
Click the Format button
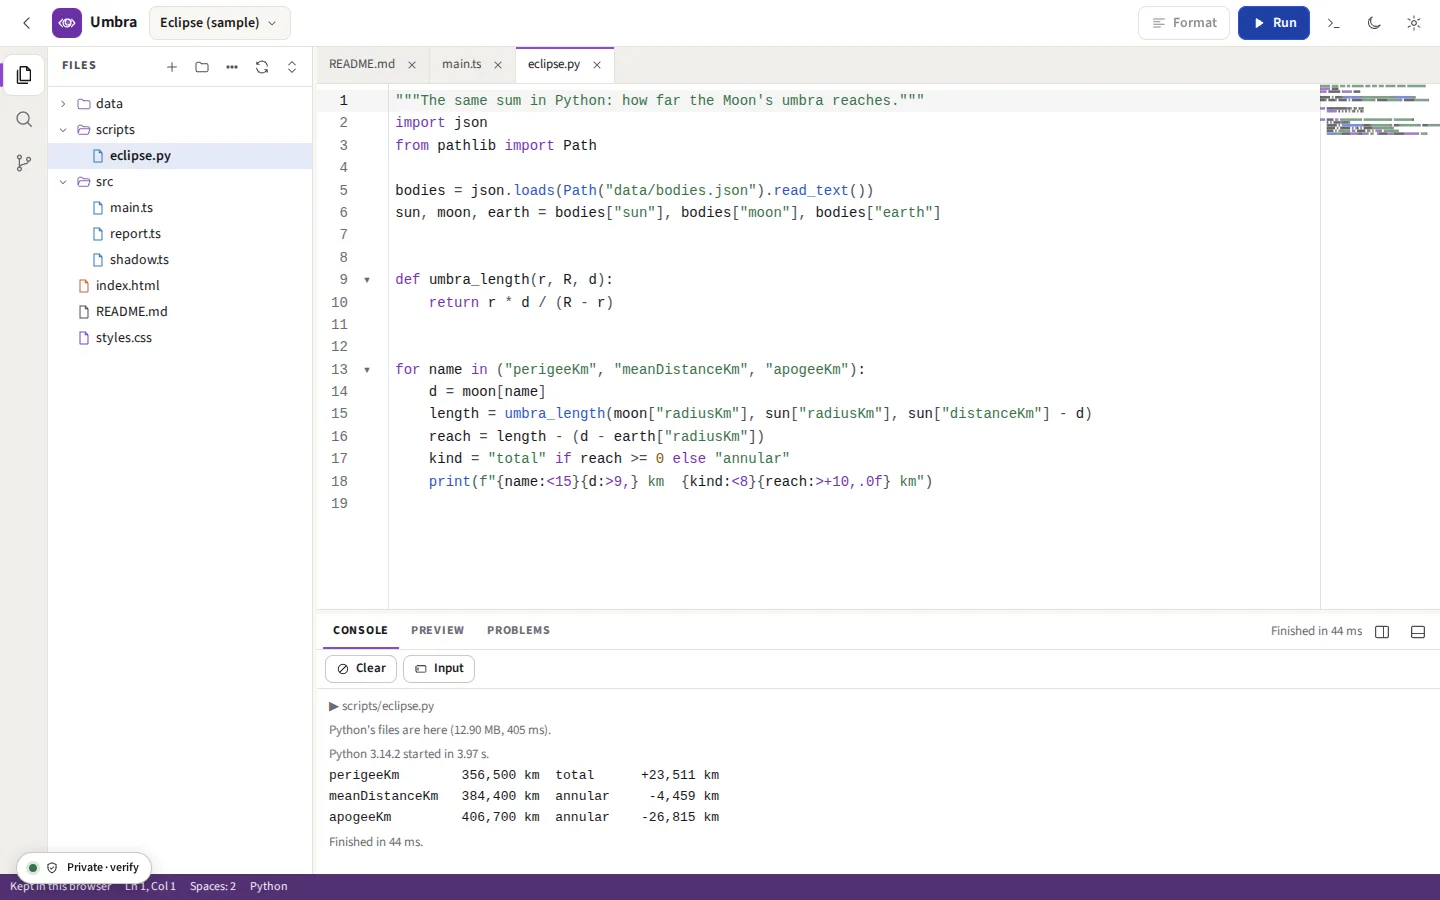click(x=1184, y=23)
